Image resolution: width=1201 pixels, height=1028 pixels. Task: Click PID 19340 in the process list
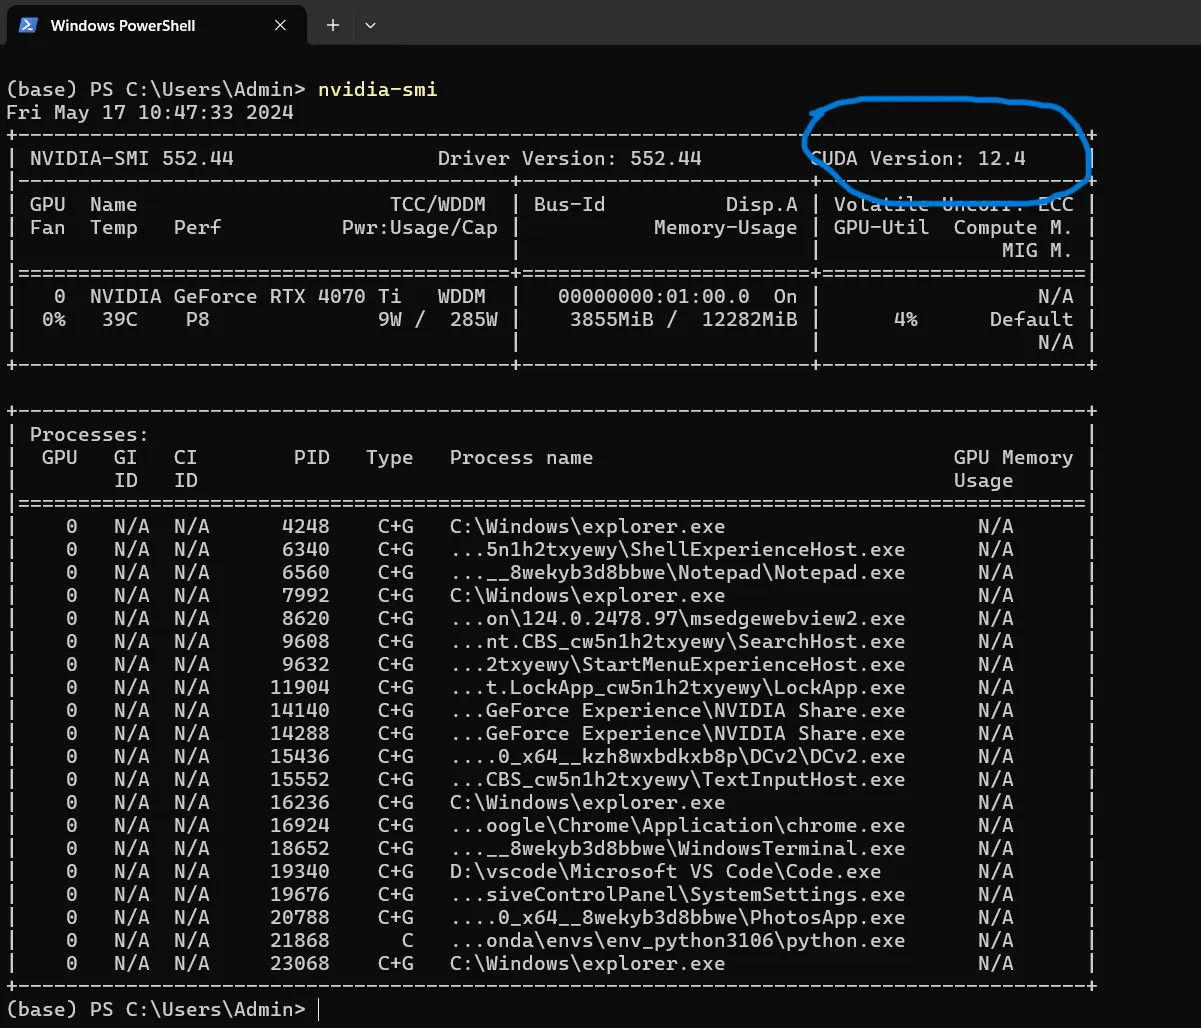300,871
